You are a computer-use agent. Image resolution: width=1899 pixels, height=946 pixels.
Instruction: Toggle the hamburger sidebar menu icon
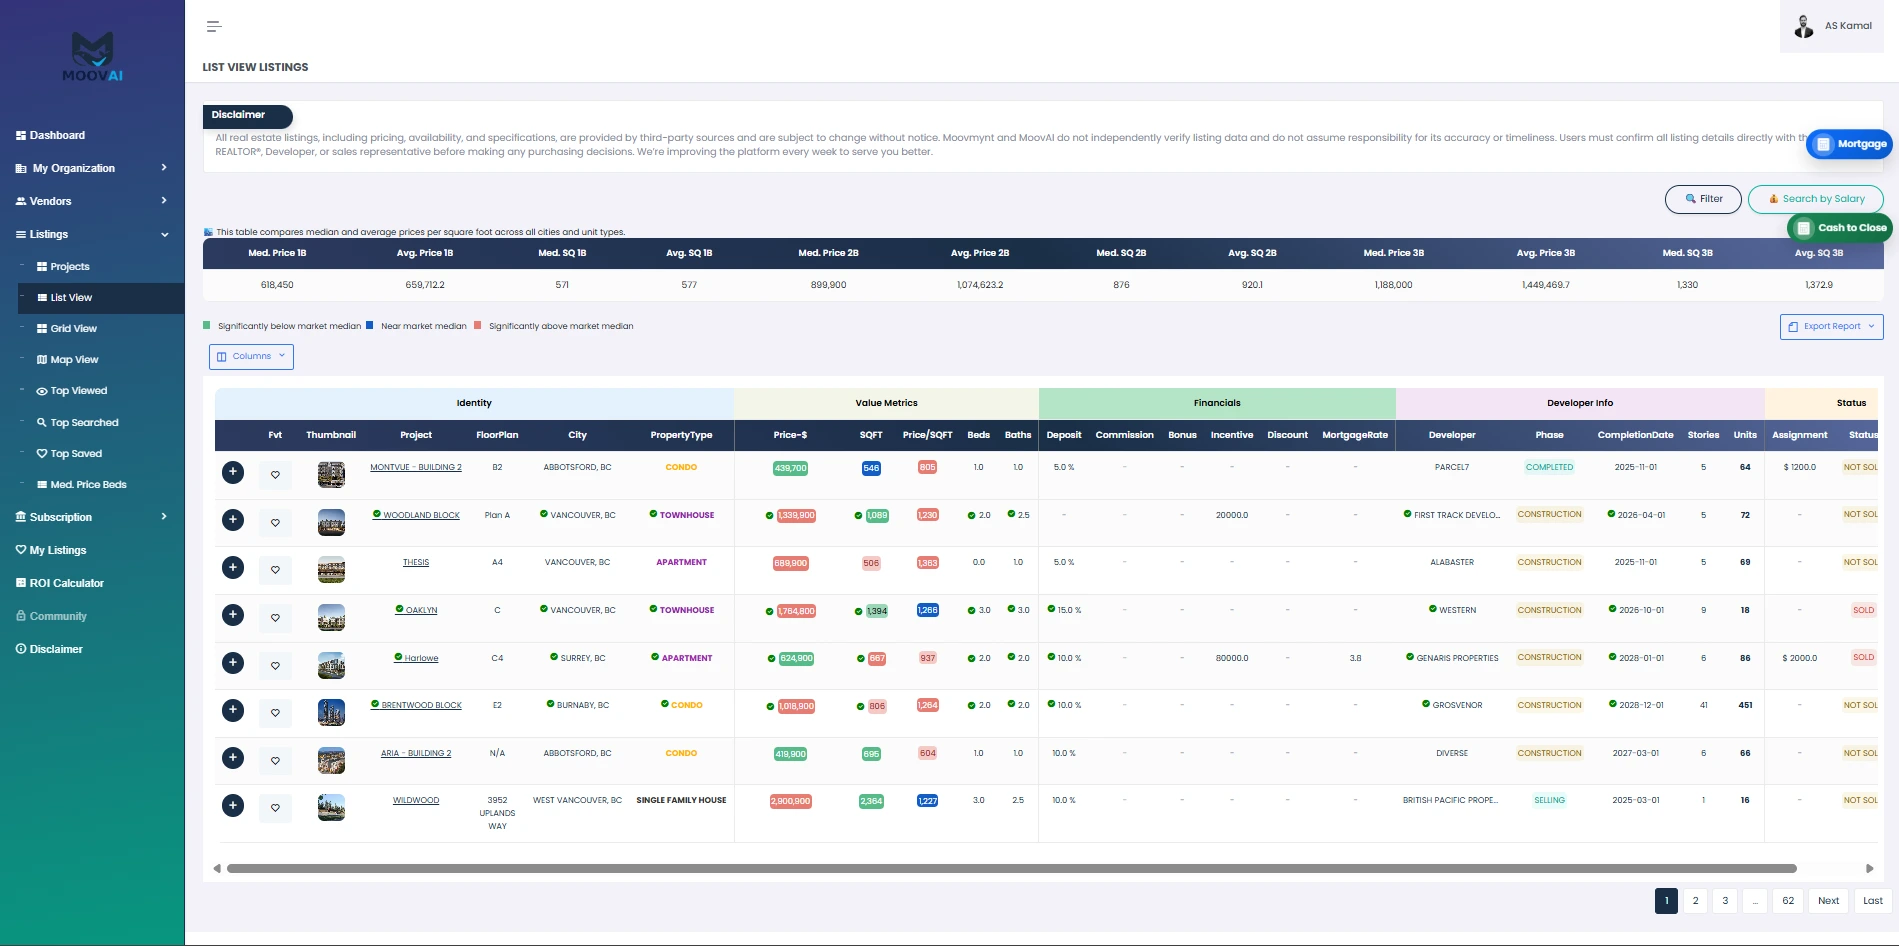(213, 27)
